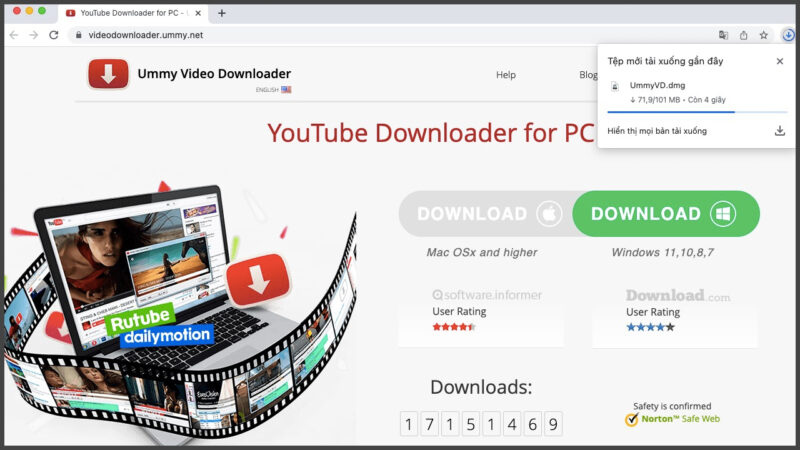This screenshot has height=450, width=800.
Task: Close the recent downloads popup
Action: [780, 61]
